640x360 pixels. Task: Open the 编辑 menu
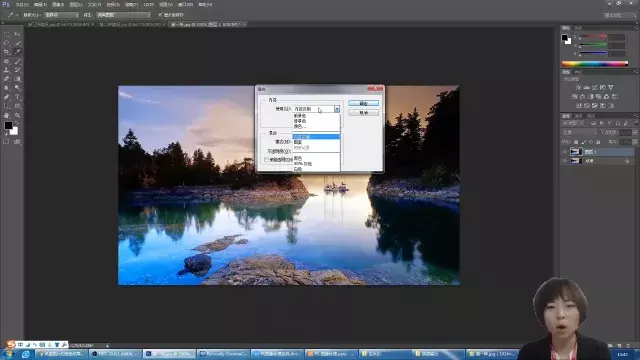coord(40,4)
